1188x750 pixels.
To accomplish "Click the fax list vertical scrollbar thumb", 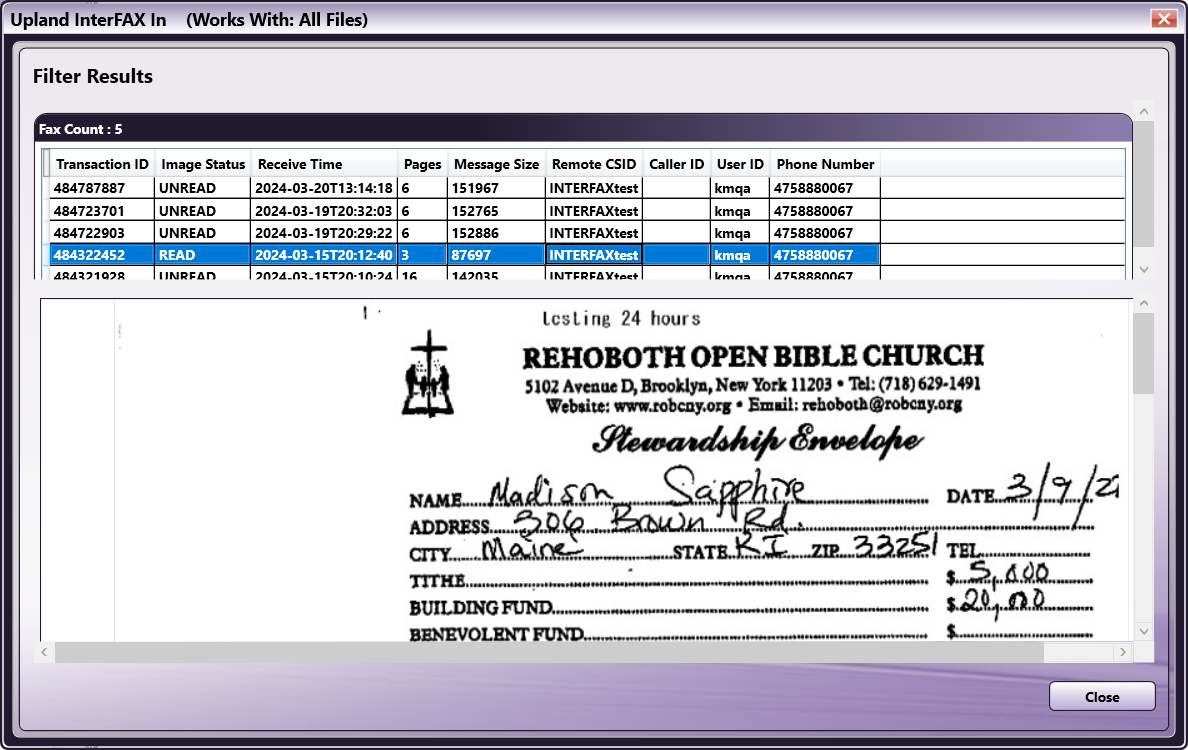I will coord(1144,183).
